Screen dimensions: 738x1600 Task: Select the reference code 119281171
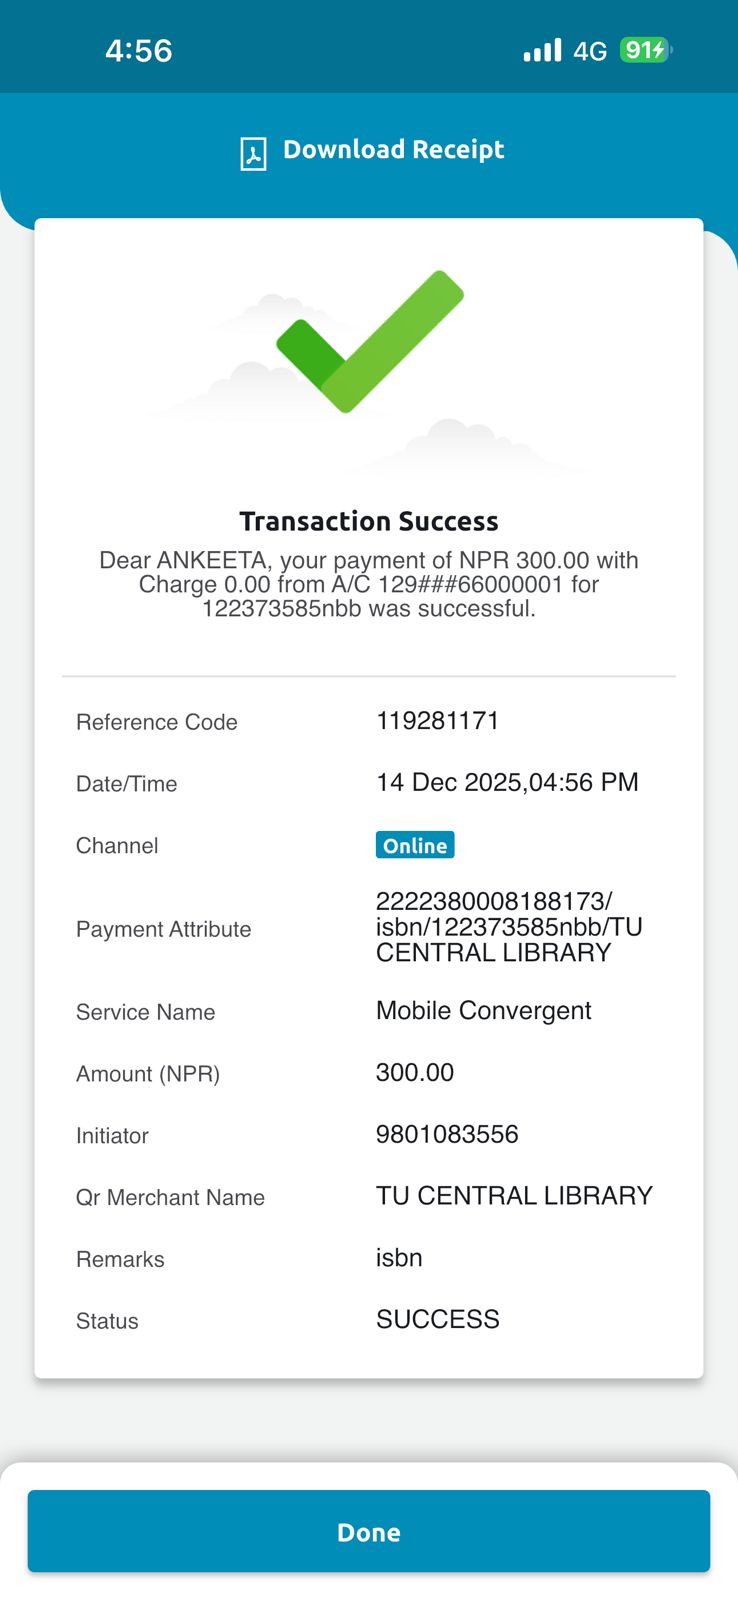tap(437, 721)
